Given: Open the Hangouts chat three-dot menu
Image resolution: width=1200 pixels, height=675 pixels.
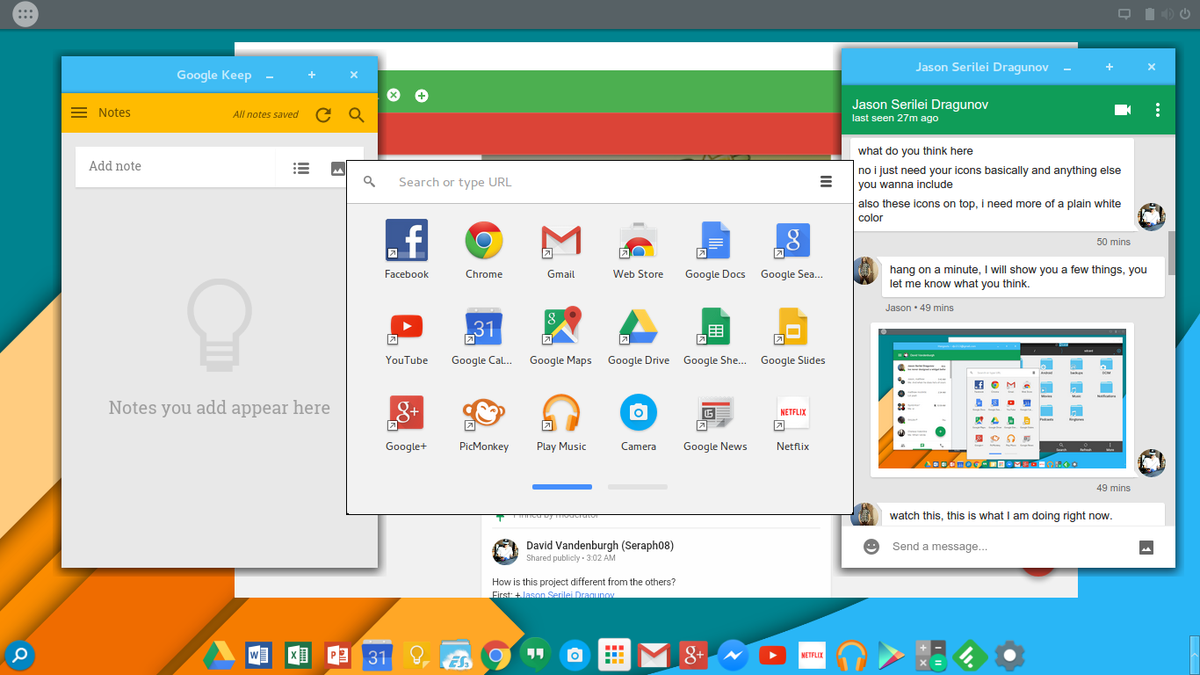Looking at the screenshot, I should [x=1157, y=110].
